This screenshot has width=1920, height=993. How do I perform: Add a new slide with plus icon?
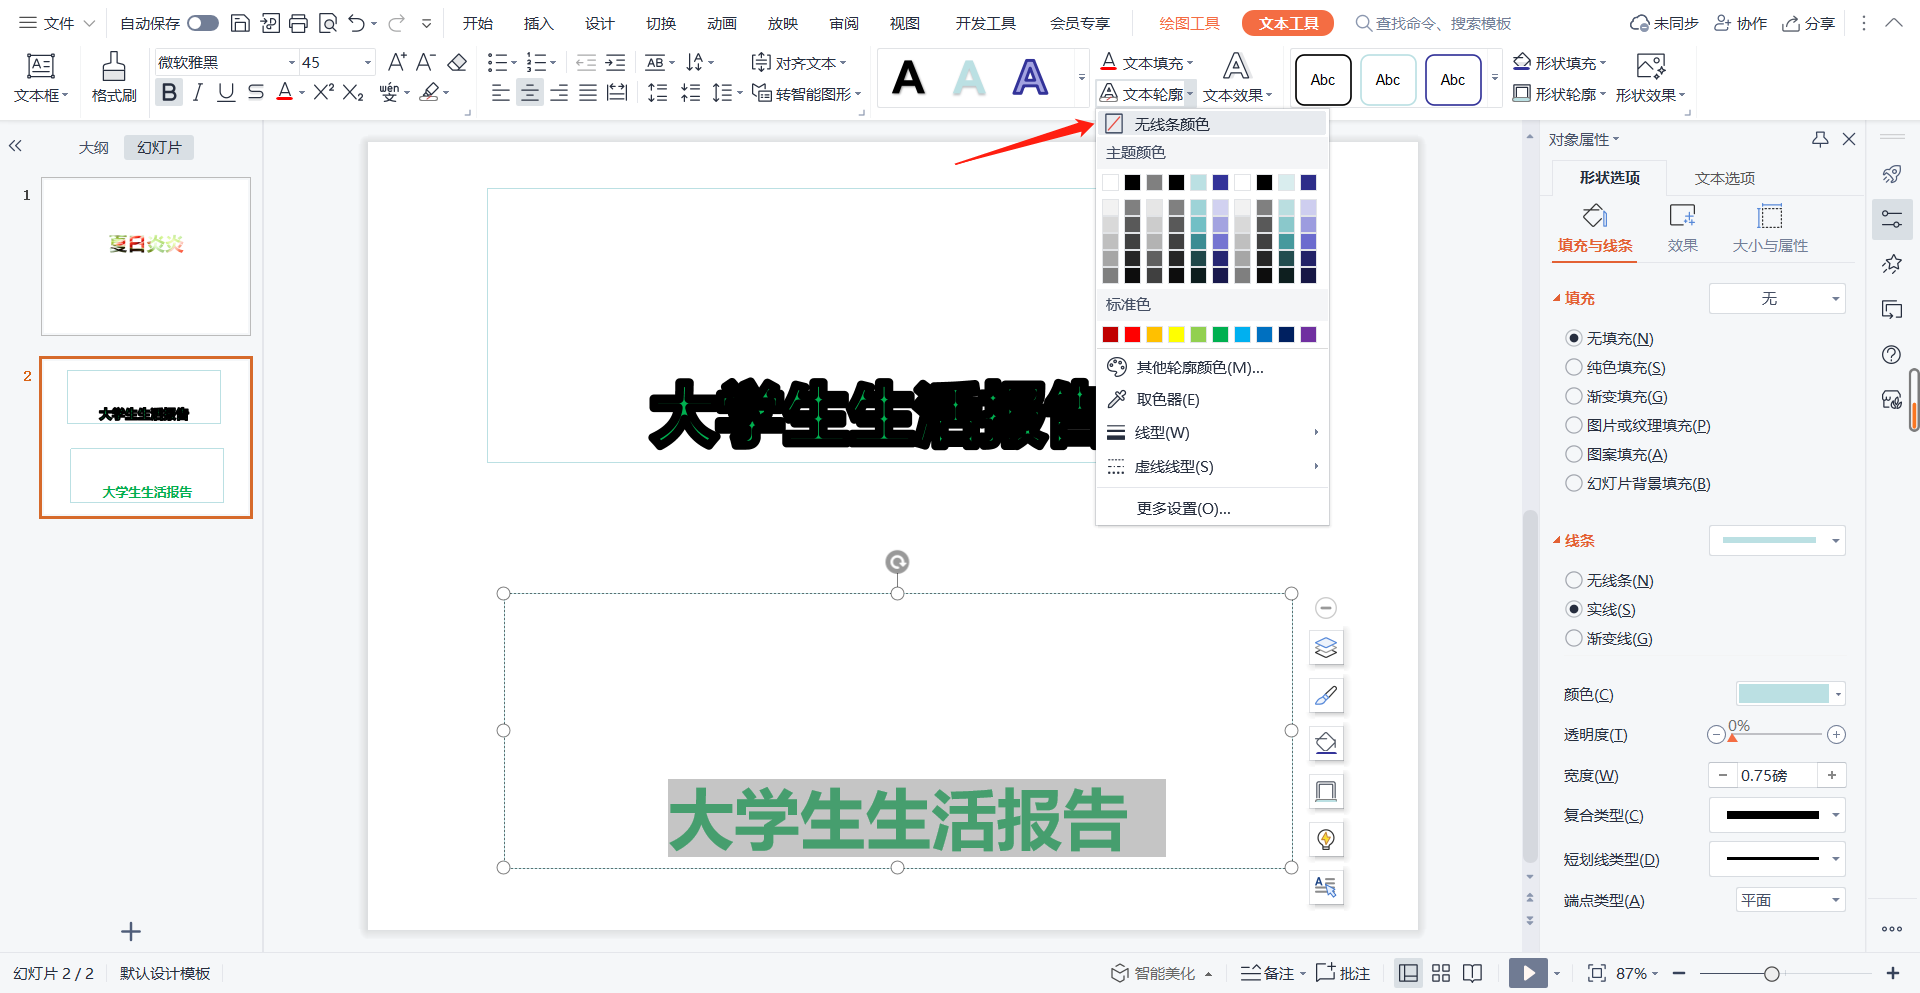(x=130, y=932)
